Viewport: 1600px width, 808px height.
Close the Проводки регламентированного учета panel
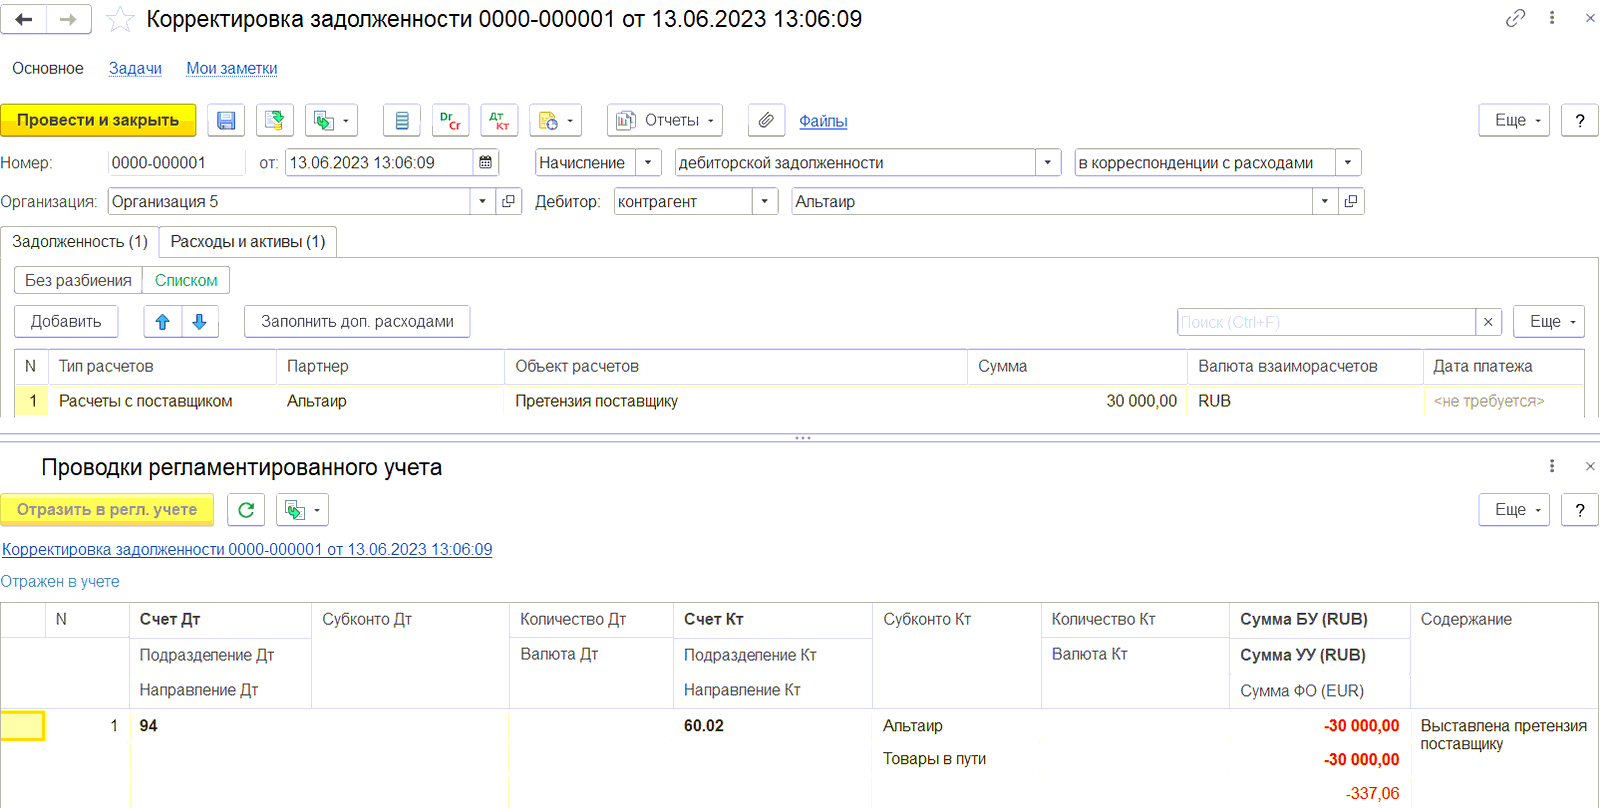click(x=1590, y=466)
